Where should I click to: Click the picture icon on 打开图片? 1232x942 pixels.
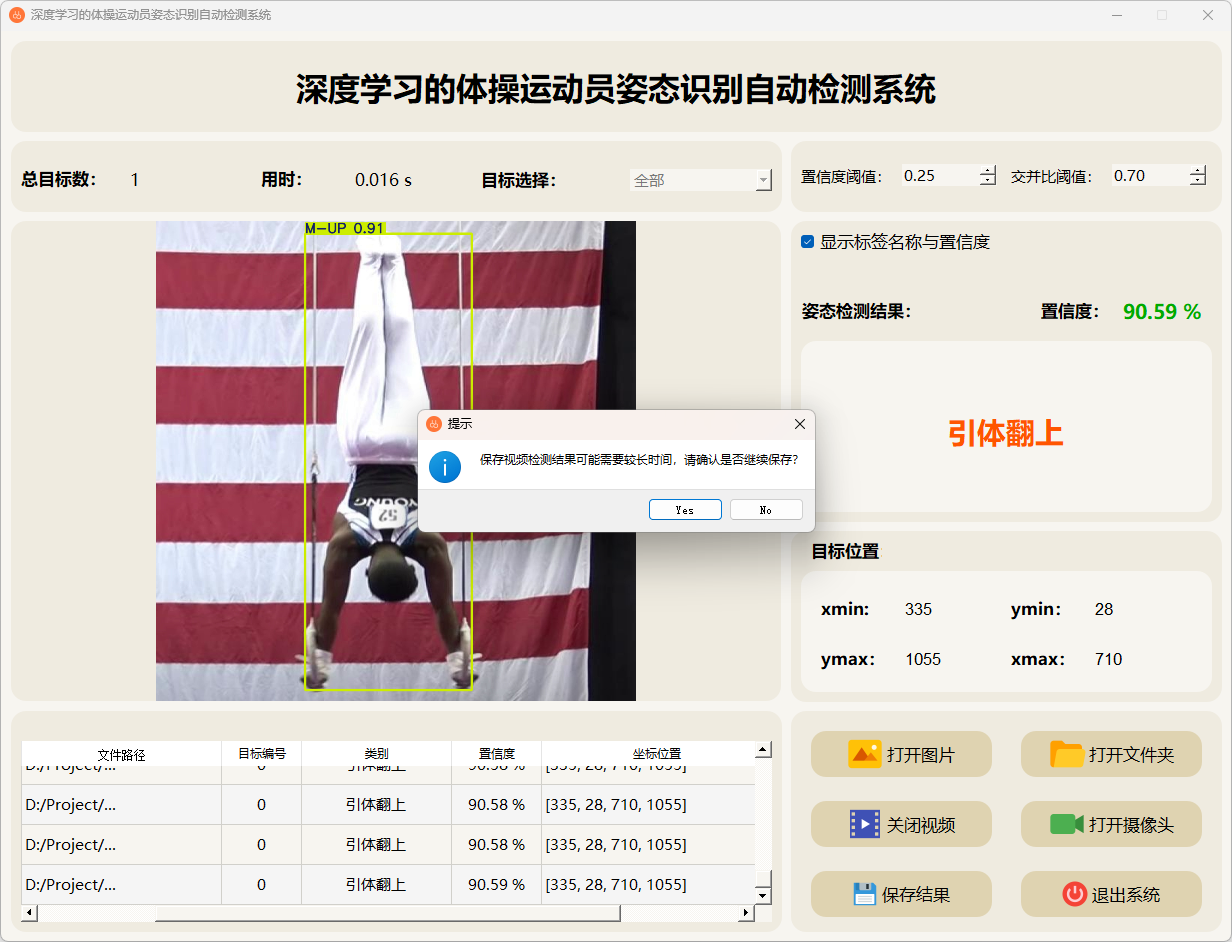tap(864, 754)
